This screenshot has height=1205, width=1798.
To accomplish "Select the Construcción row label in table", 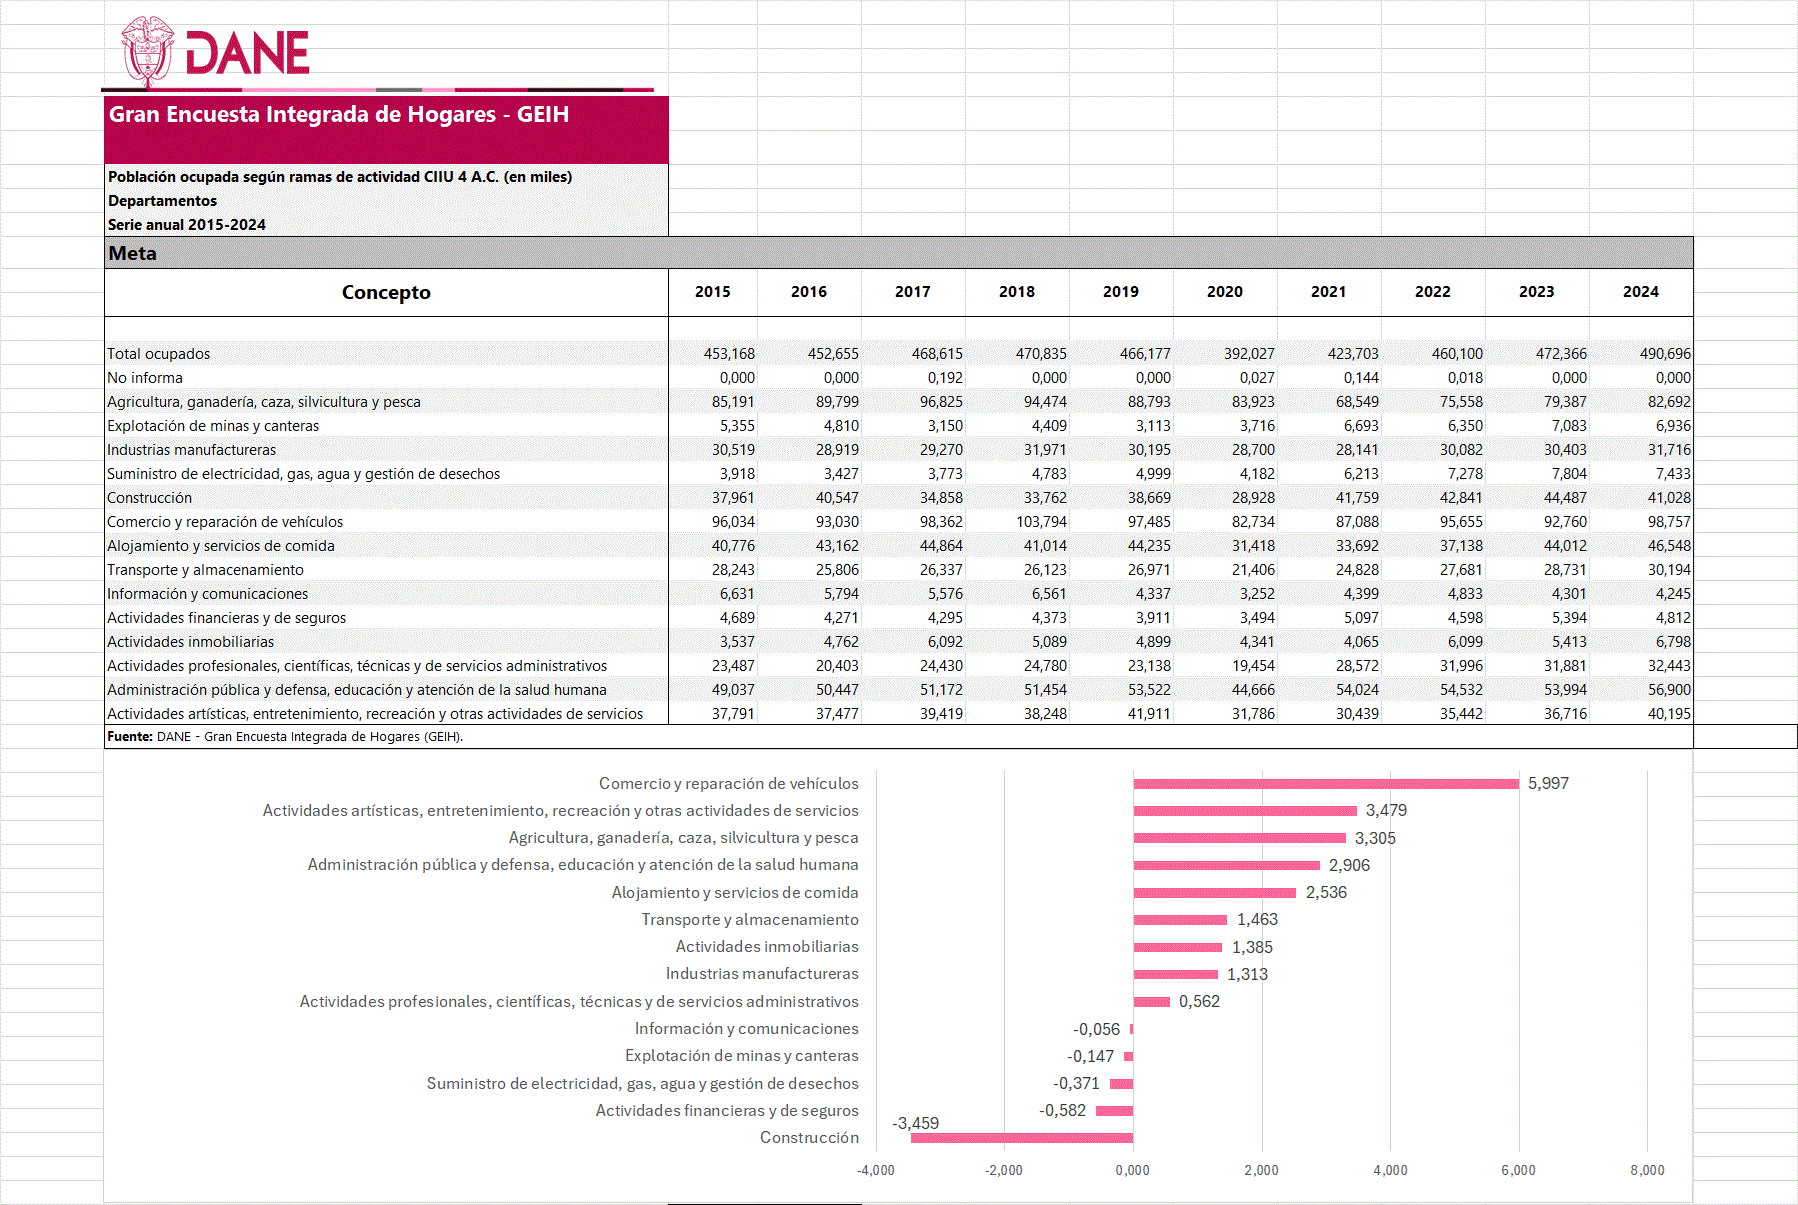I will click(x=150, y=498).
